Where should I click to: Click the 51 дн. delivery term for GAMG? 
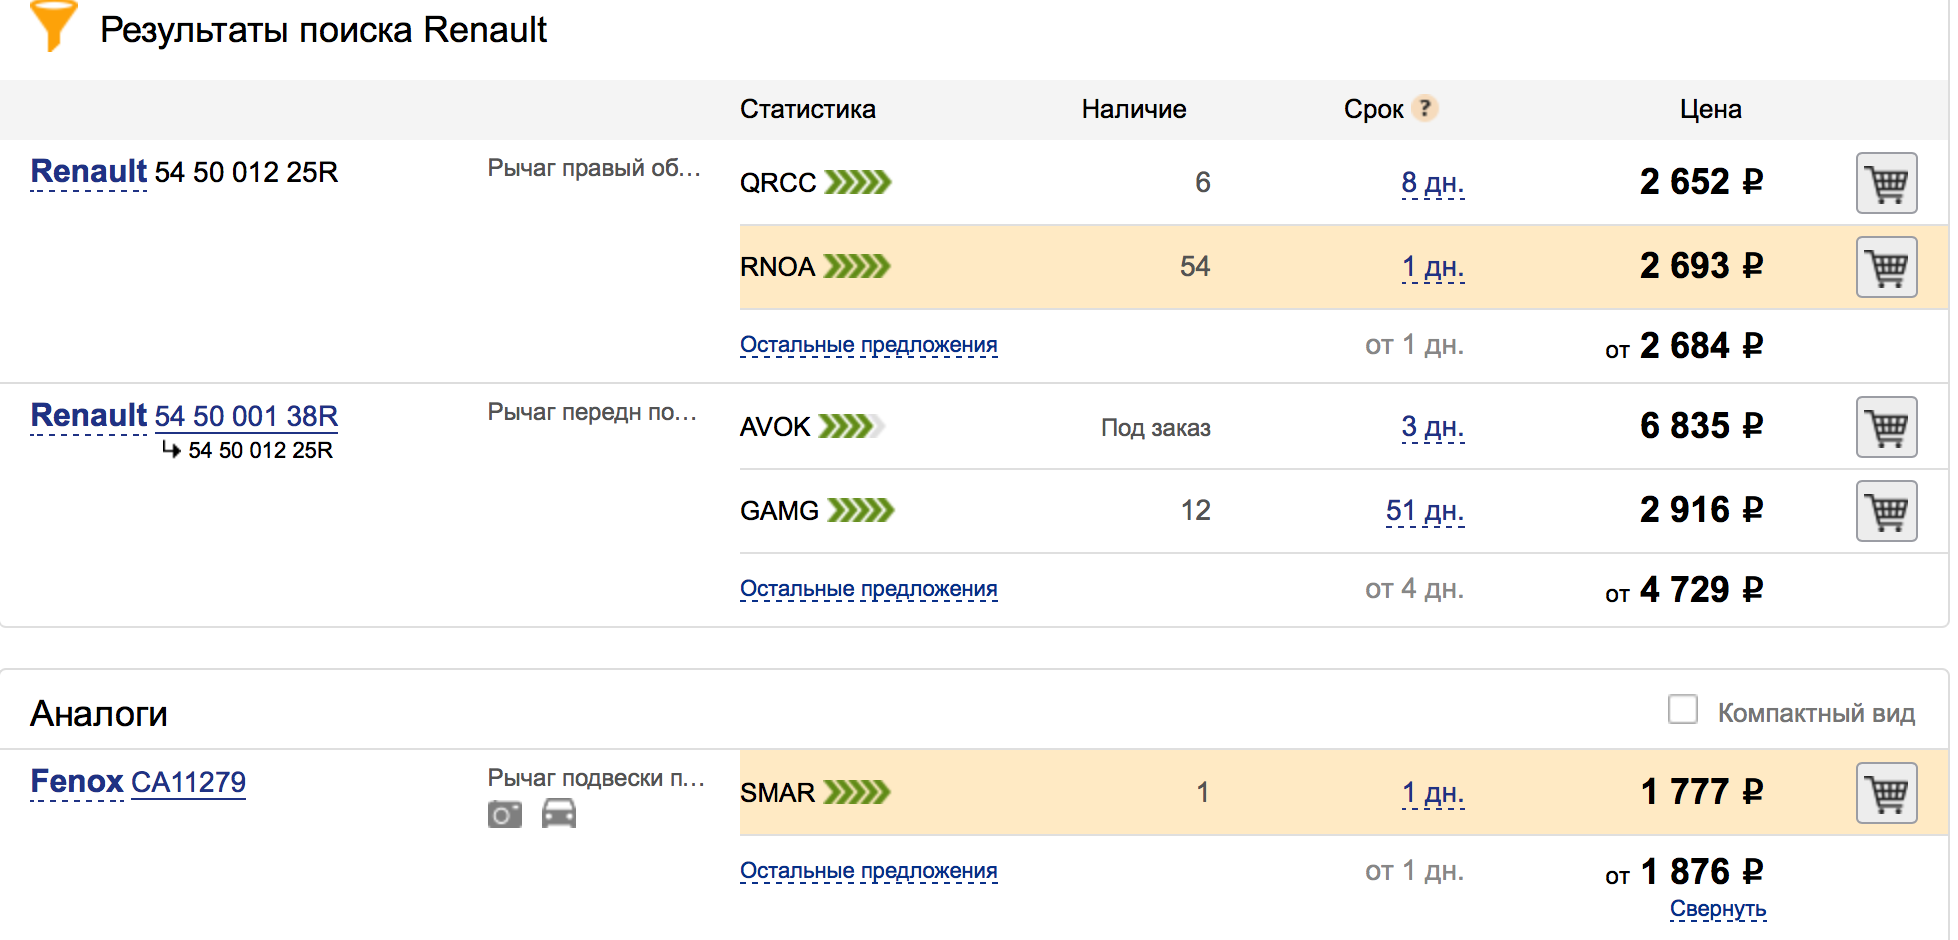[1424, 511]
